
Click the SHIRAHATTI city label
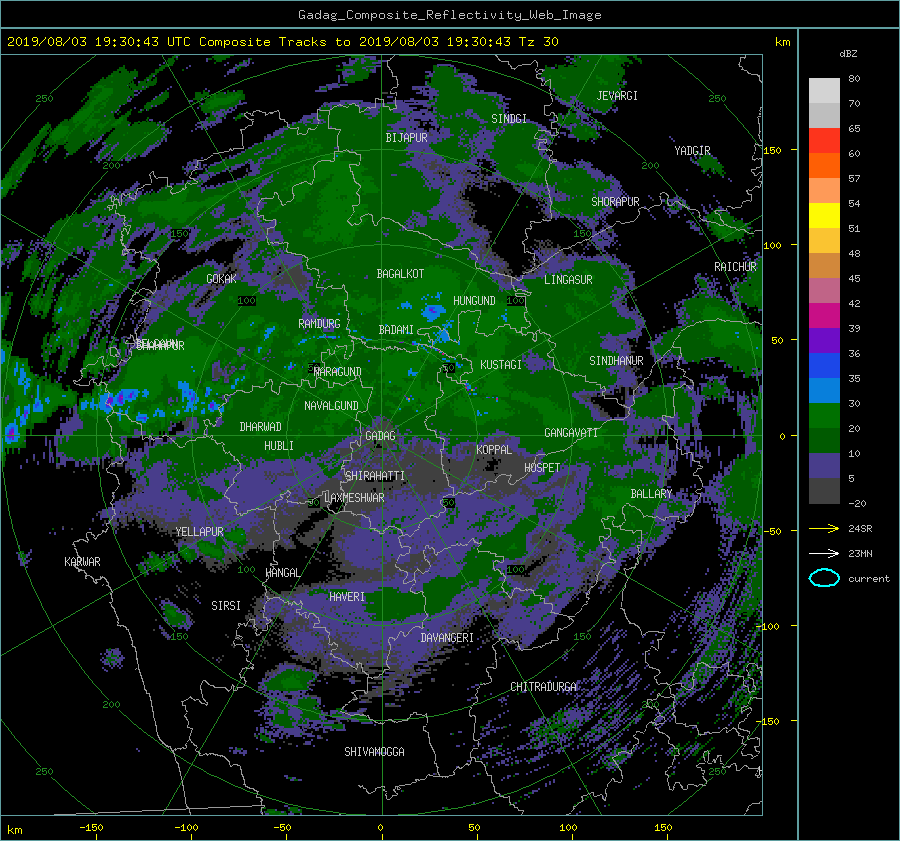click(375, 476)
